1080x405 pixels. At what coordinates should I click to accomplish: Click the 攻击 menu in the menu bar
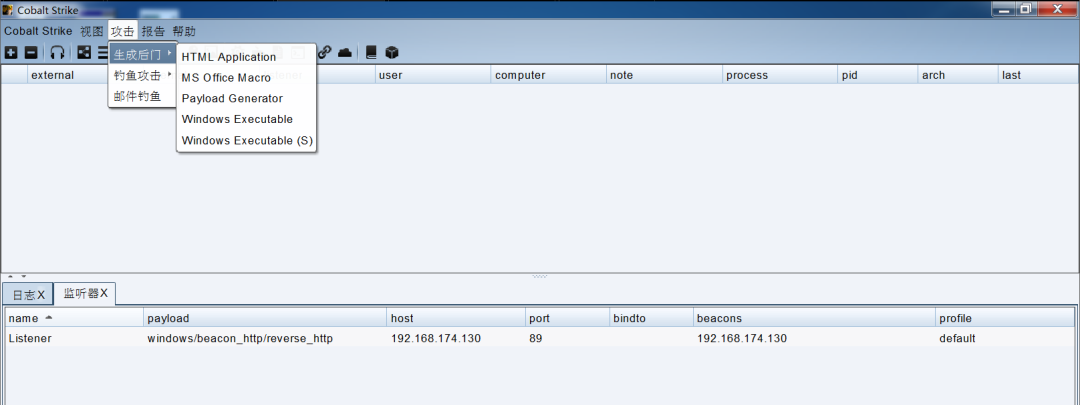point(123,31)
